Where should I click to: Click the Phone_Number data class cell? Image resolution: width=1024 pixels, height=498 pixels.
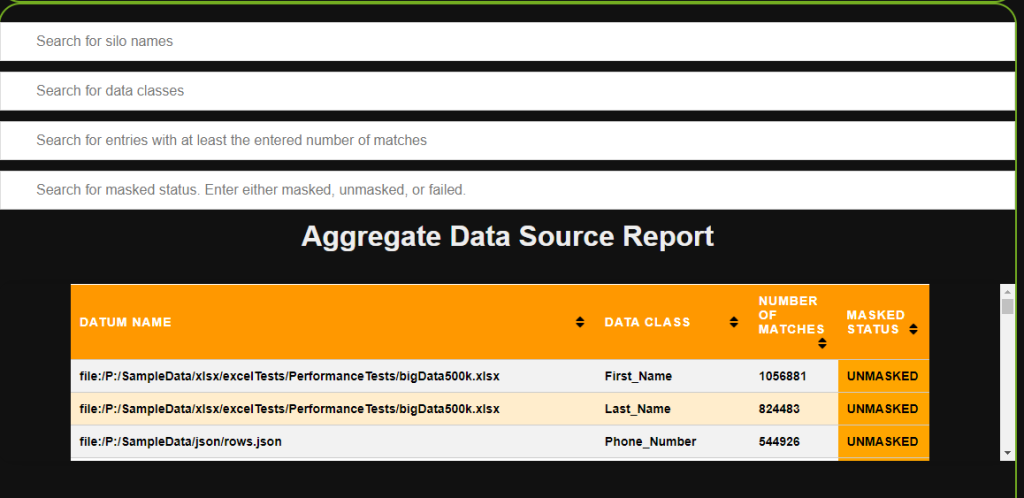(650, 441)
